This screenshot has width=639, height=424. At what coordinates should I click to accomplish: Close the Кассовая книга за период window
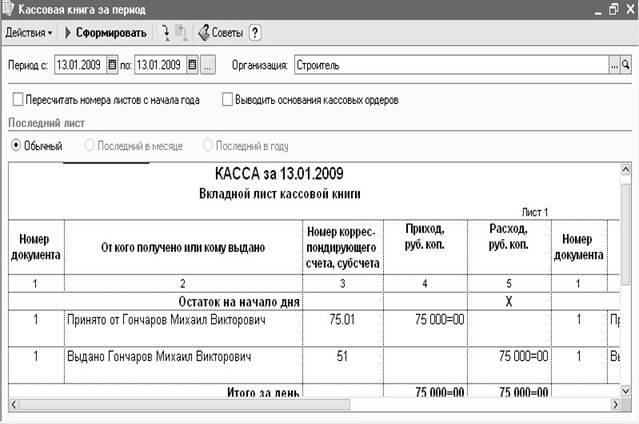[630, 9]
